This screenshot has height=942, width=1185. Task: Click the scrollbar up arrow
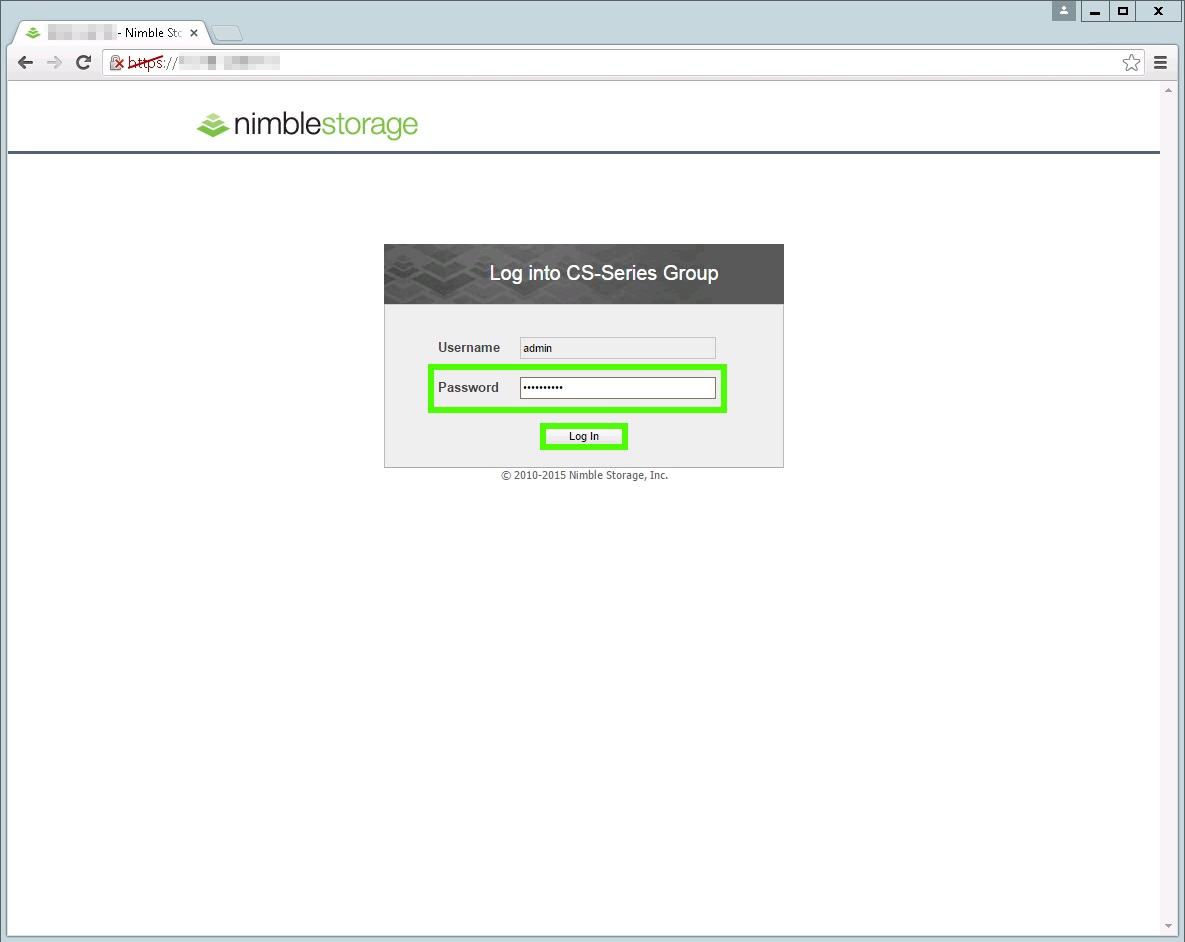click(1167, 89)
